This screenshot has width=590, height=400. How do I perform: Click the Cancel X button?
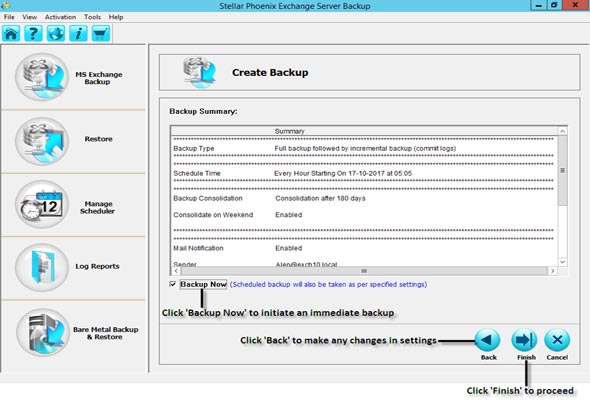point(557,340)
